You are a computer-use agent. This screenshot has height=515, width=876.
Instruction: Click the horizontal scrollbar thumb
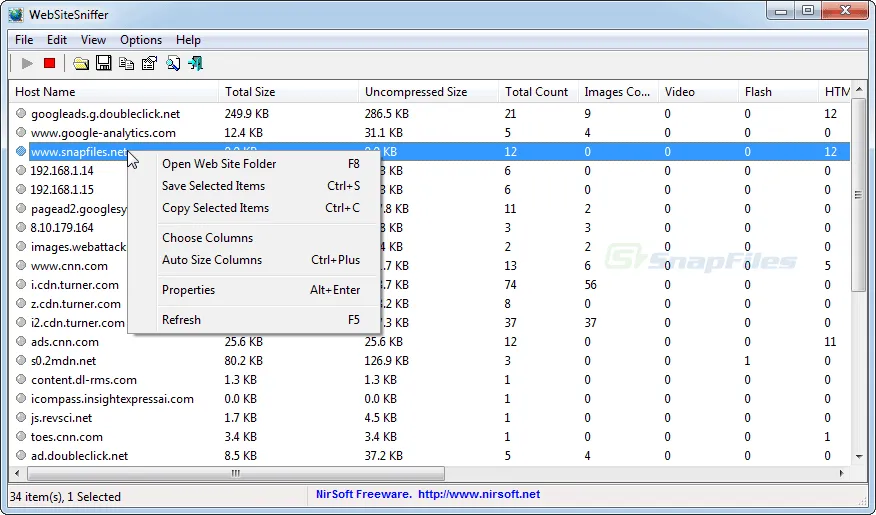236,473
